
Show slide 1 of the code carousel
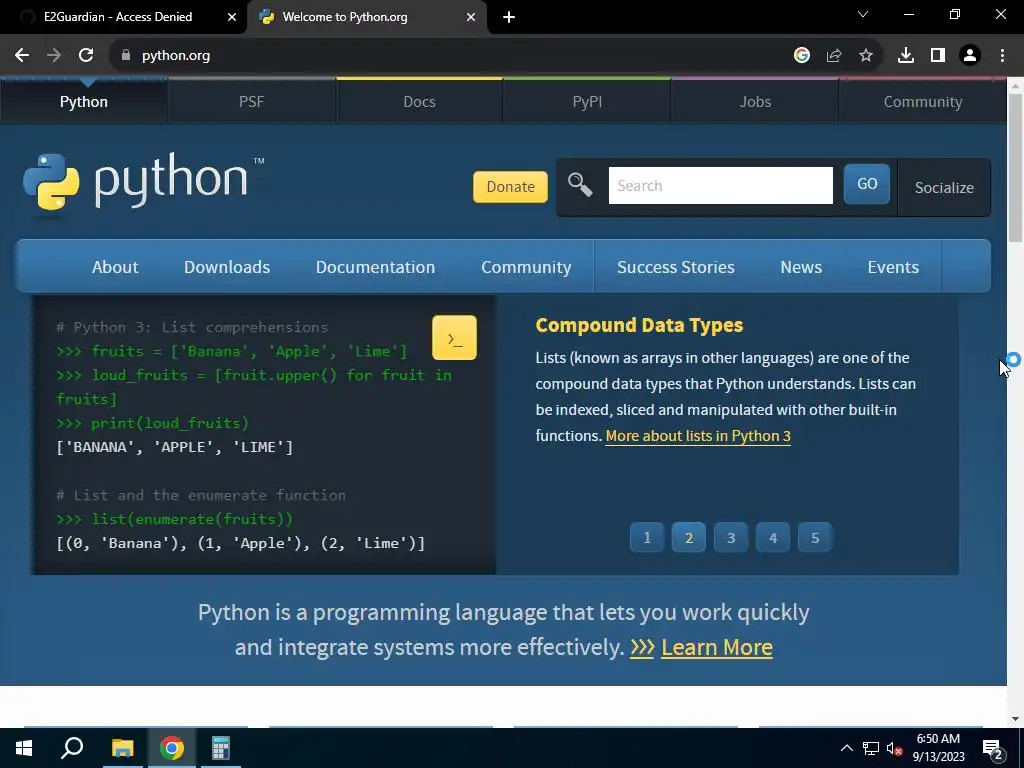[647, 537]
